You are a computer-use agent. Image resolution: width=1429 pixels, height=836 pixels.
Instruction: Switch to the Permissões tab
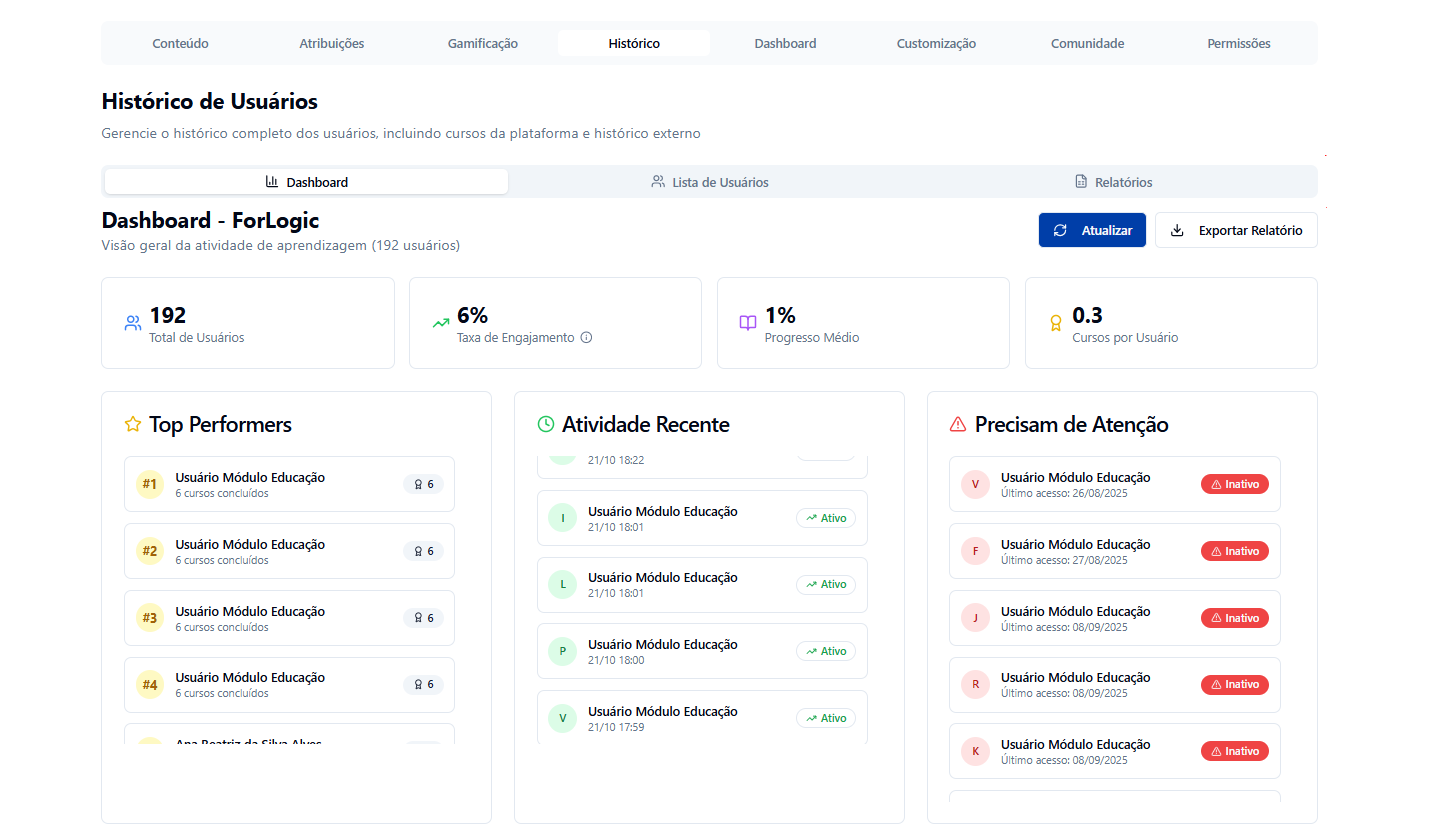1238,44
